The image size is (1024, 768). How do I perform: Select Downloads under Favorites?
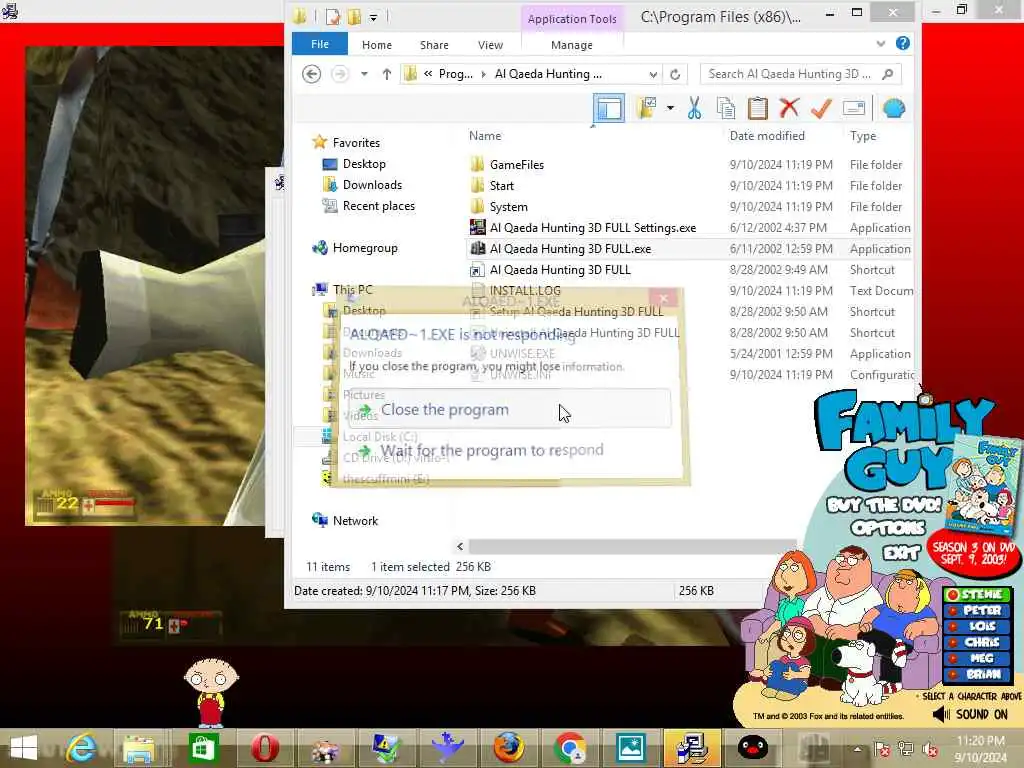click(372, 185)
